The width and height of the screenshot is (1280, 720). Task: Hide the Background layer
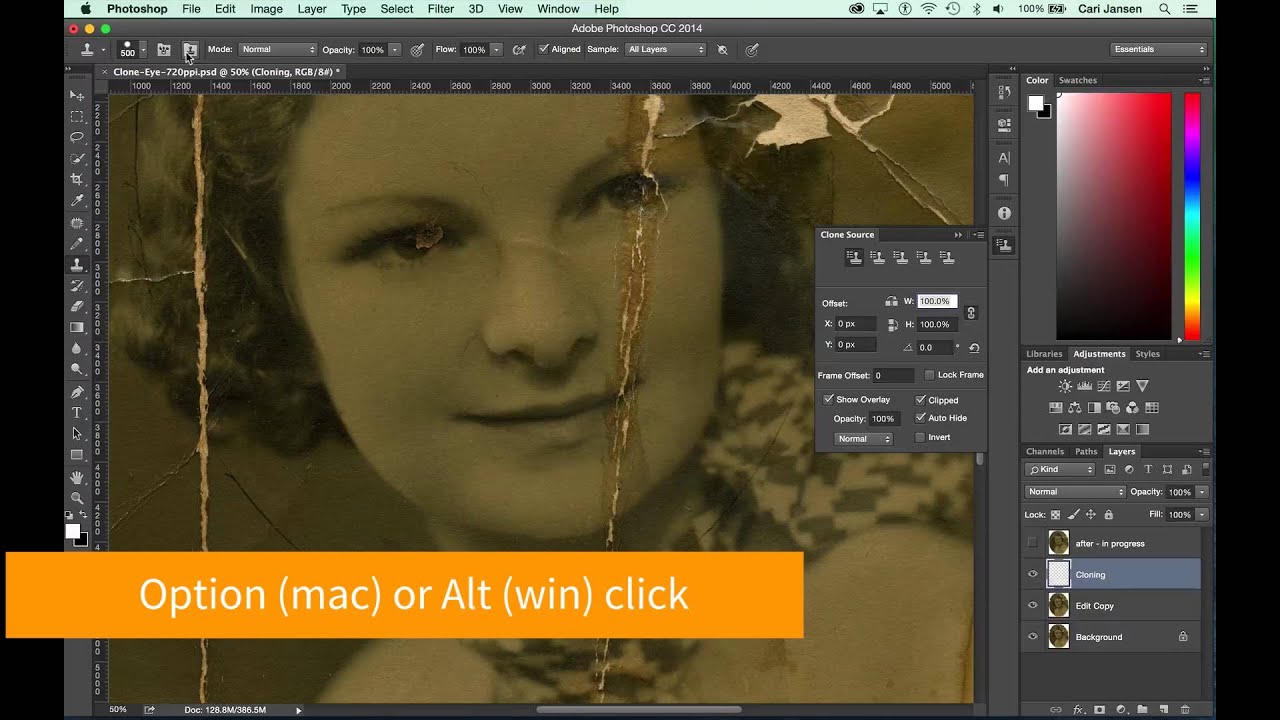pos(1033,636)
